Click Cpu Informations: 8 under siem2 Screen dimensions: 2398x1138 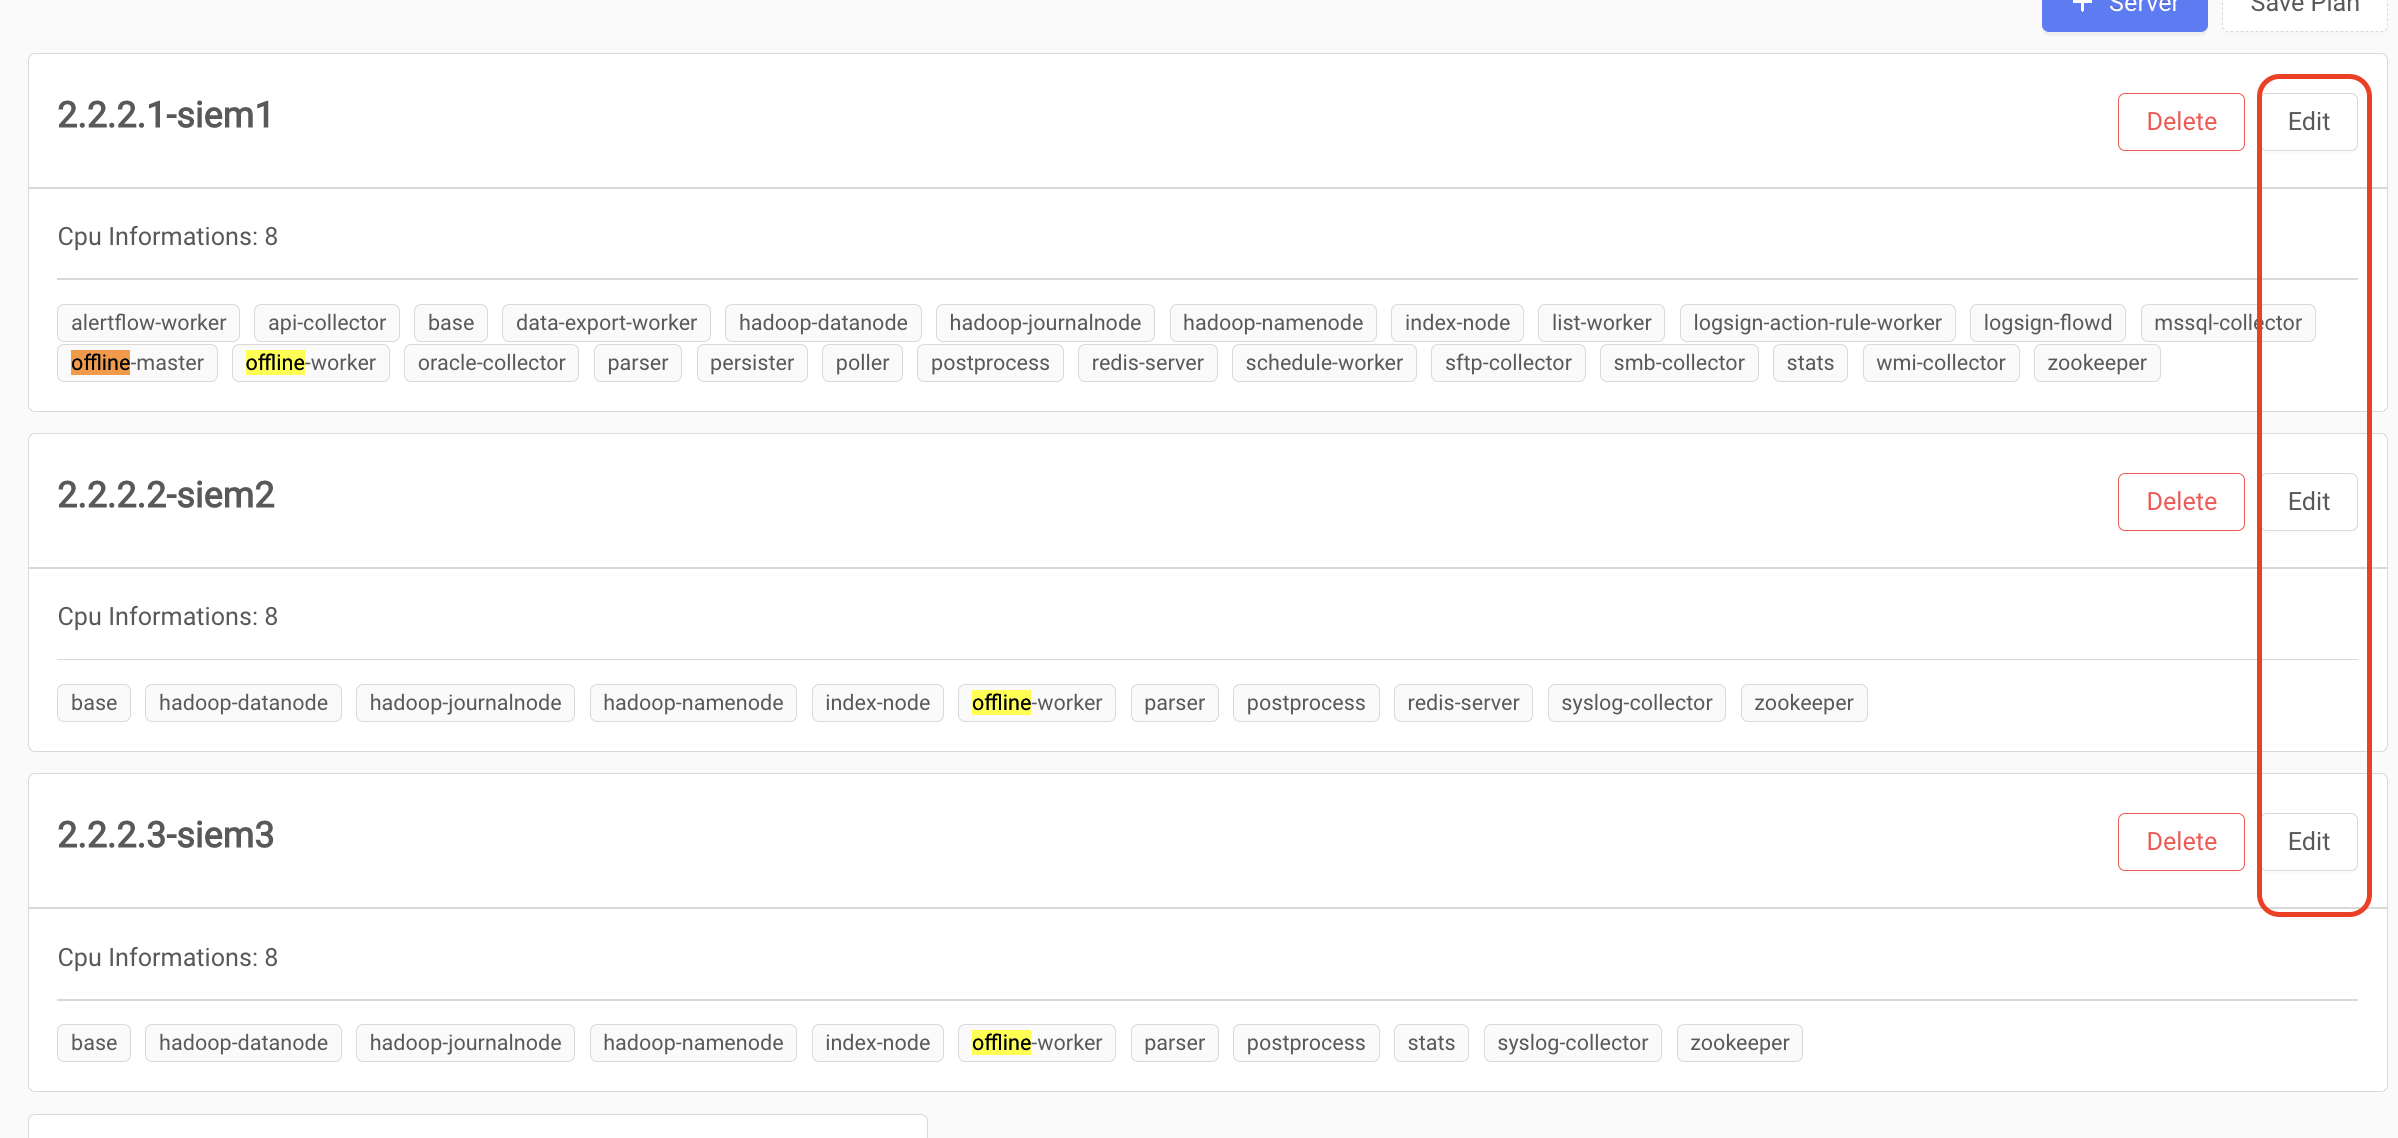(168, 617)
